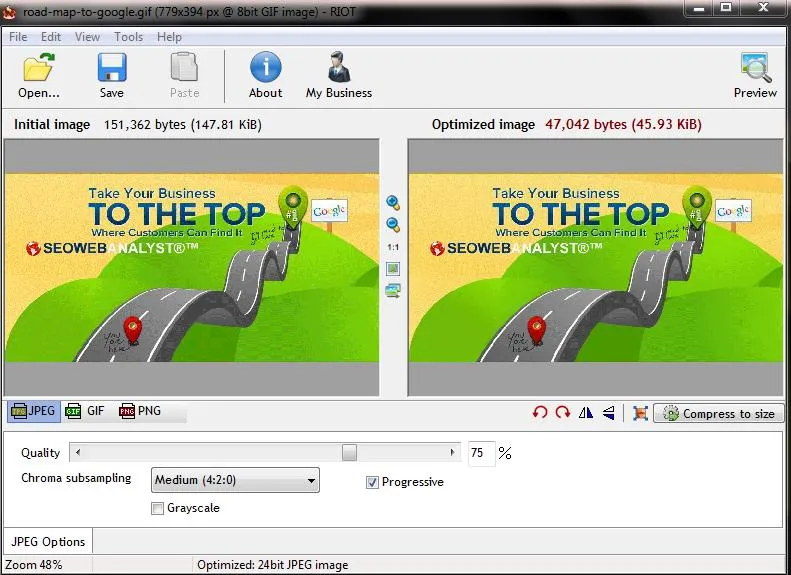Expand the Chroma subsampling dropdown
The height and width of the screenshot is (575, 791).
coord(235,480)
